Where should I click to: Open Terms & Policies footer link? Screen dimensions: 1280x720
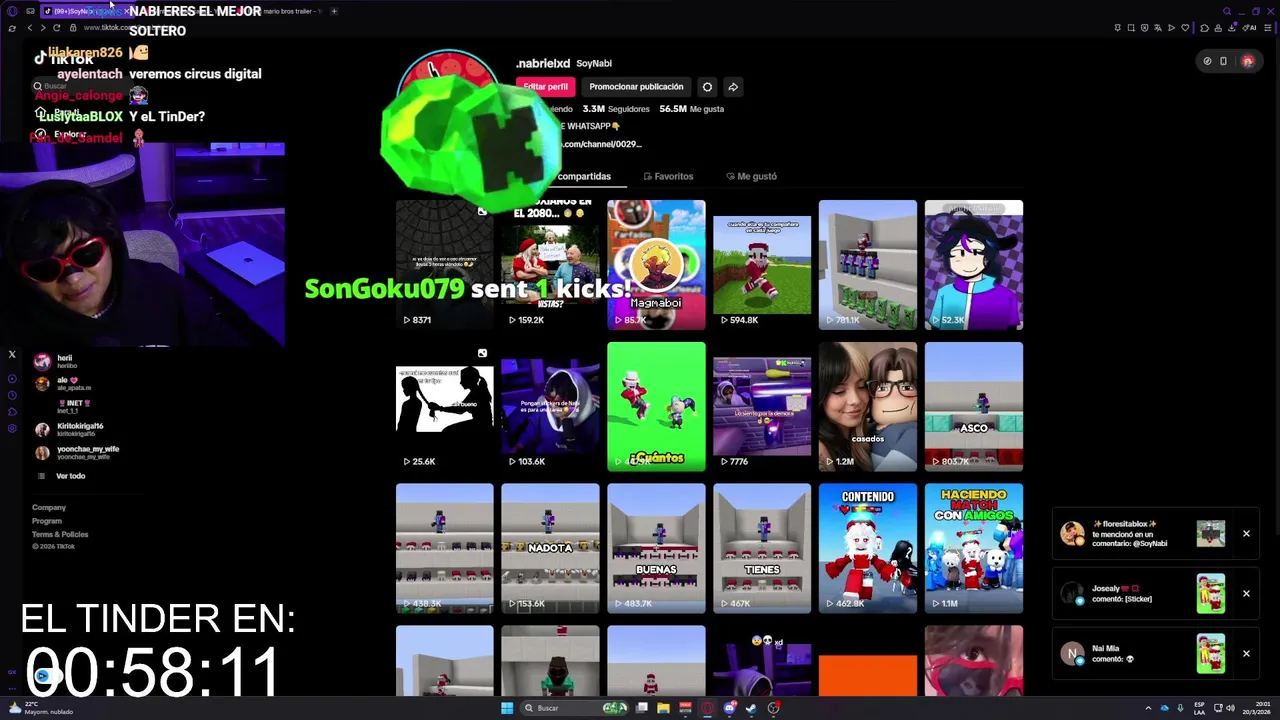point(60,534)
